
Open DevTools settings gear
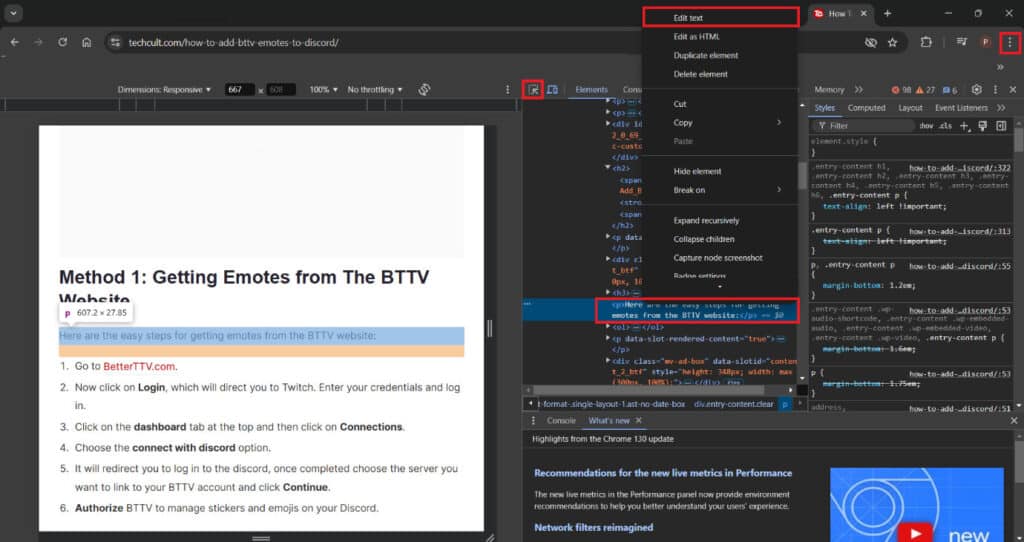click(977, 90)
